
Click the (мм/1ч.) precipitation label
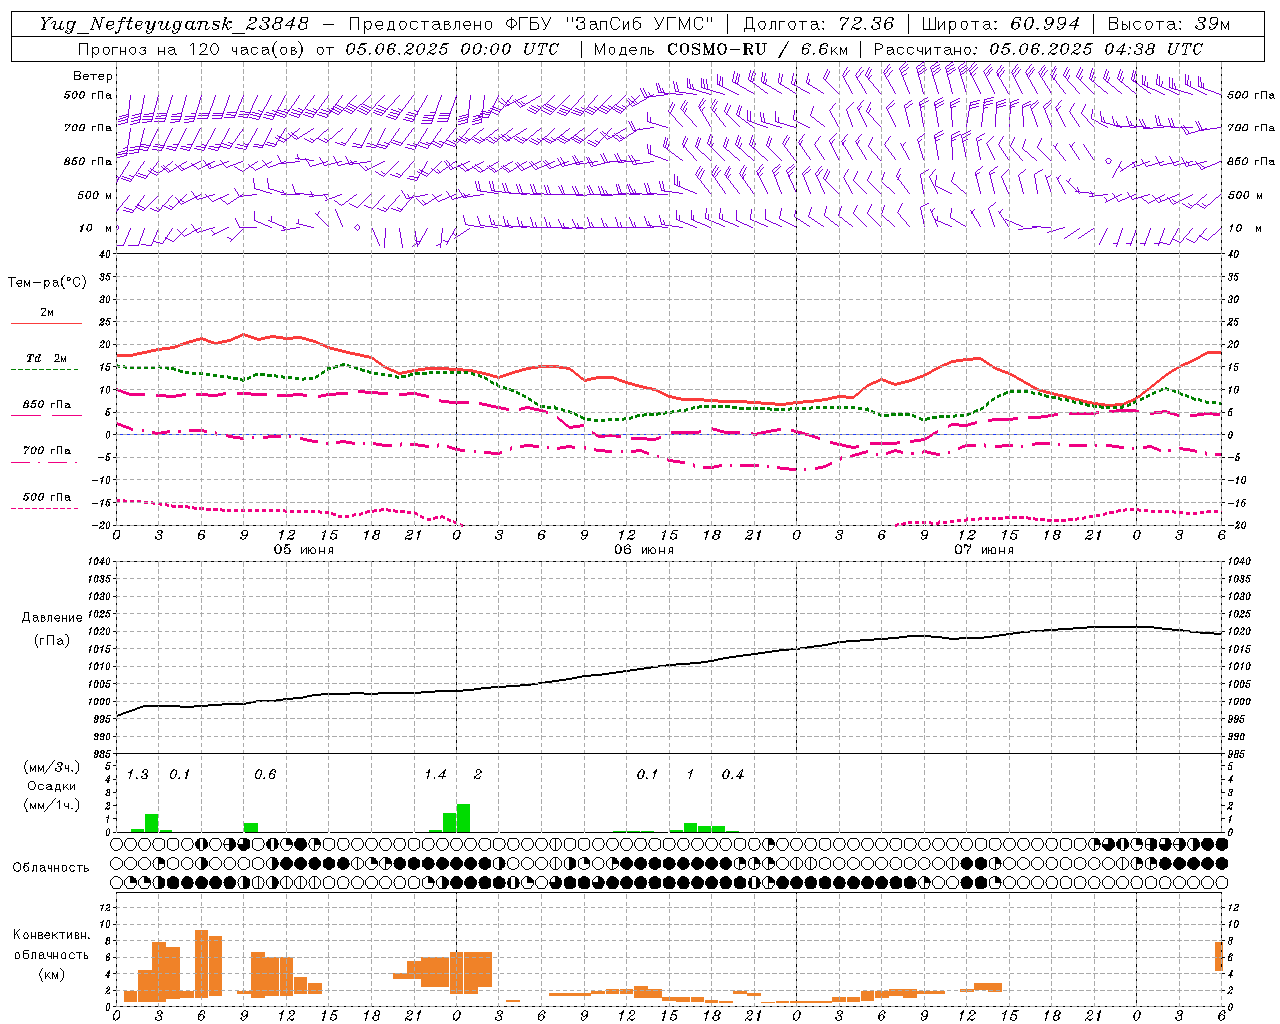pos(52,805)
